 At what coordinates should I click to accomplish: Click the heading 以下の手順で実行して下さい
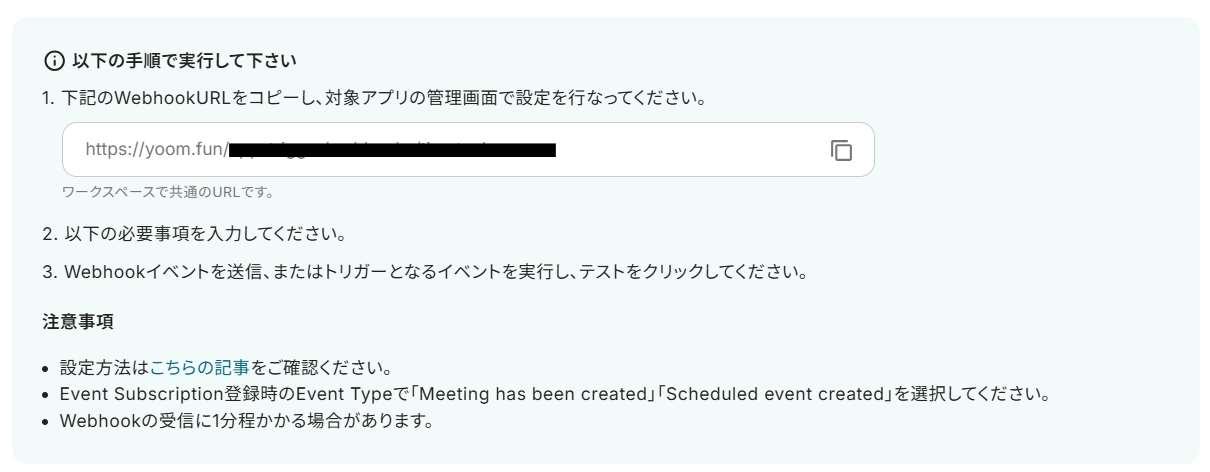point(183,62)
